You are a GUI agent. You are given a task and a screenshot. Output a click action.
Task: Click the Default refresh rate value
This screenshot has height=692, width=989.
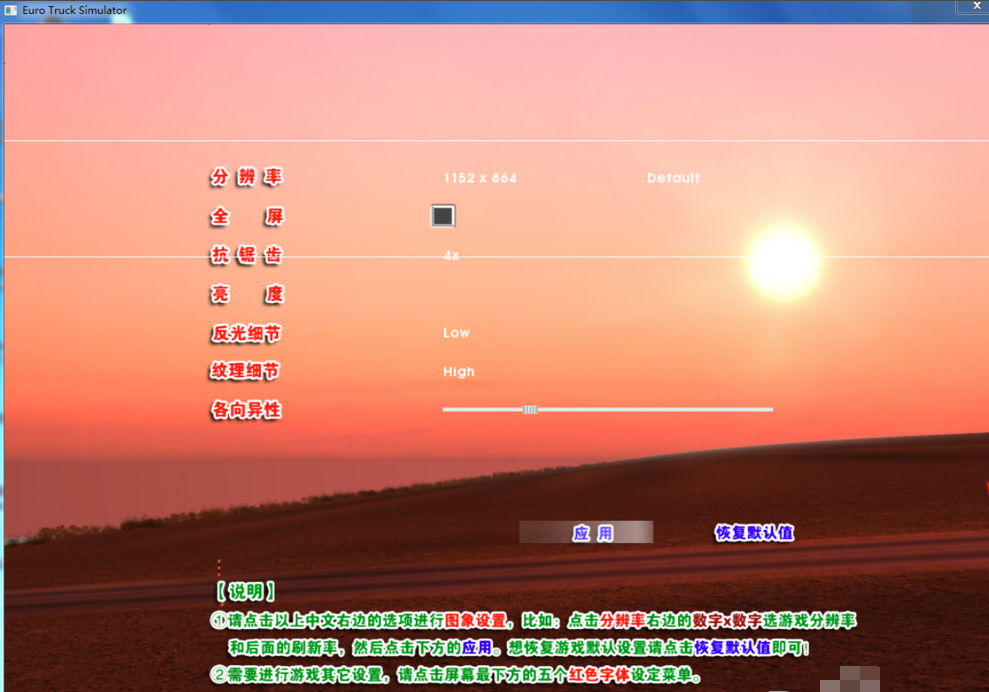click(673, 178)
